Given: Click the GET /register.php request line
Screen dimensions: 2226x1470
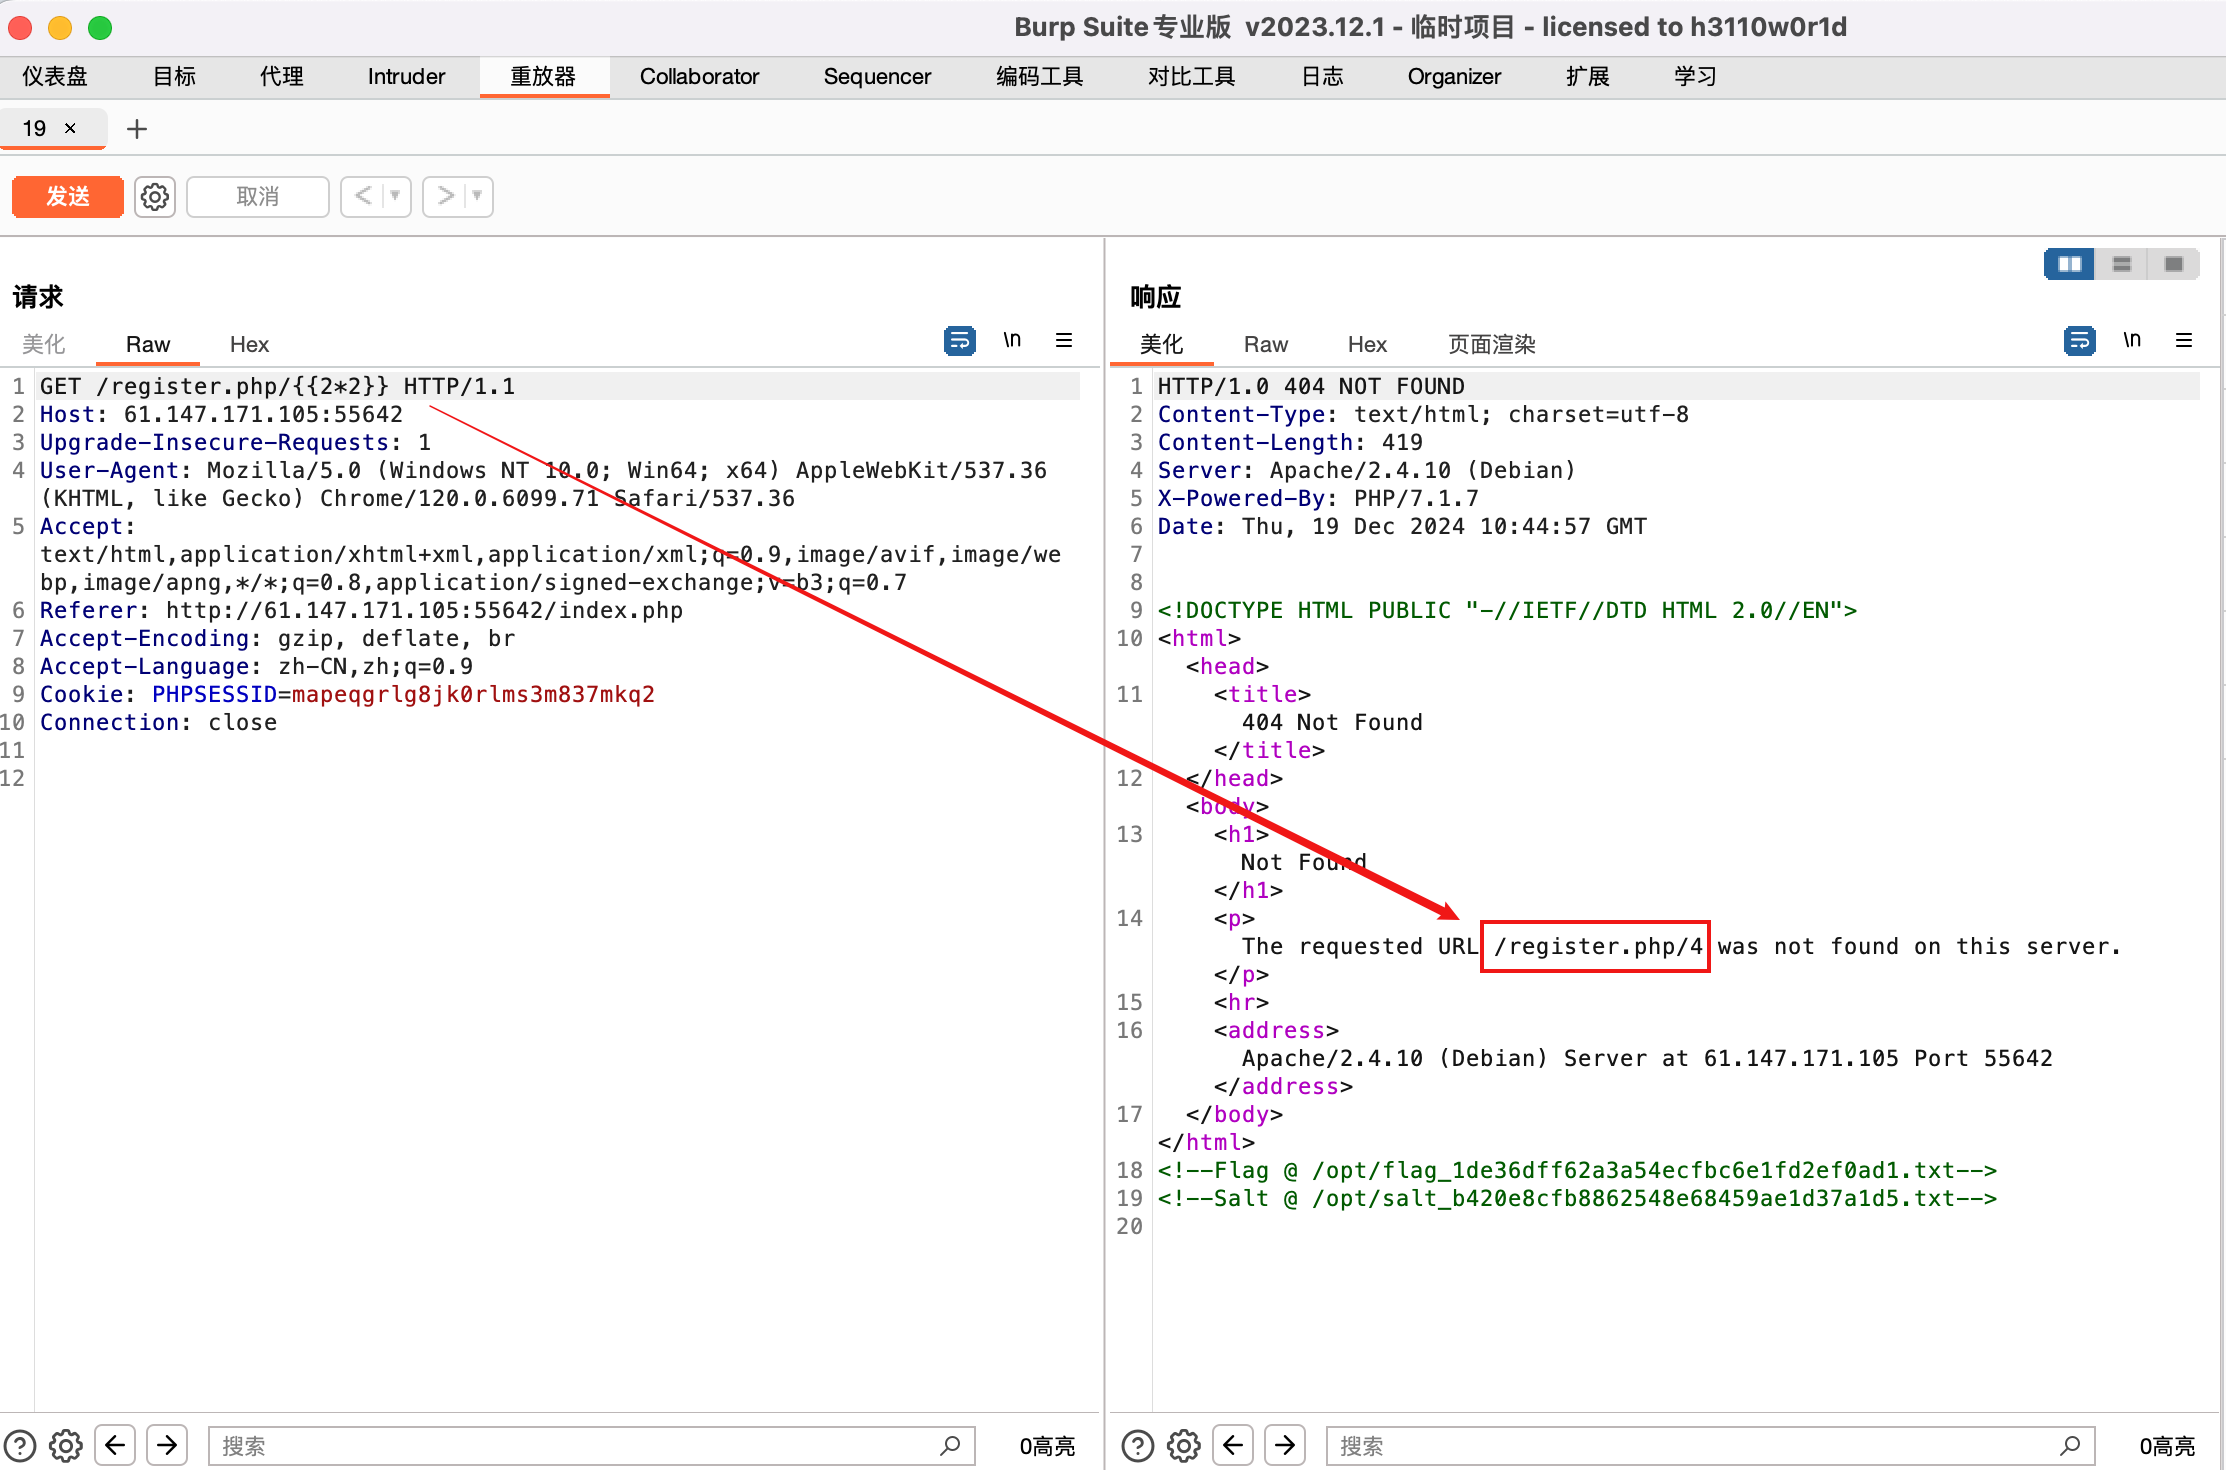Looking at the screenshot, I should pyautogui.click(x=277, y=387).
